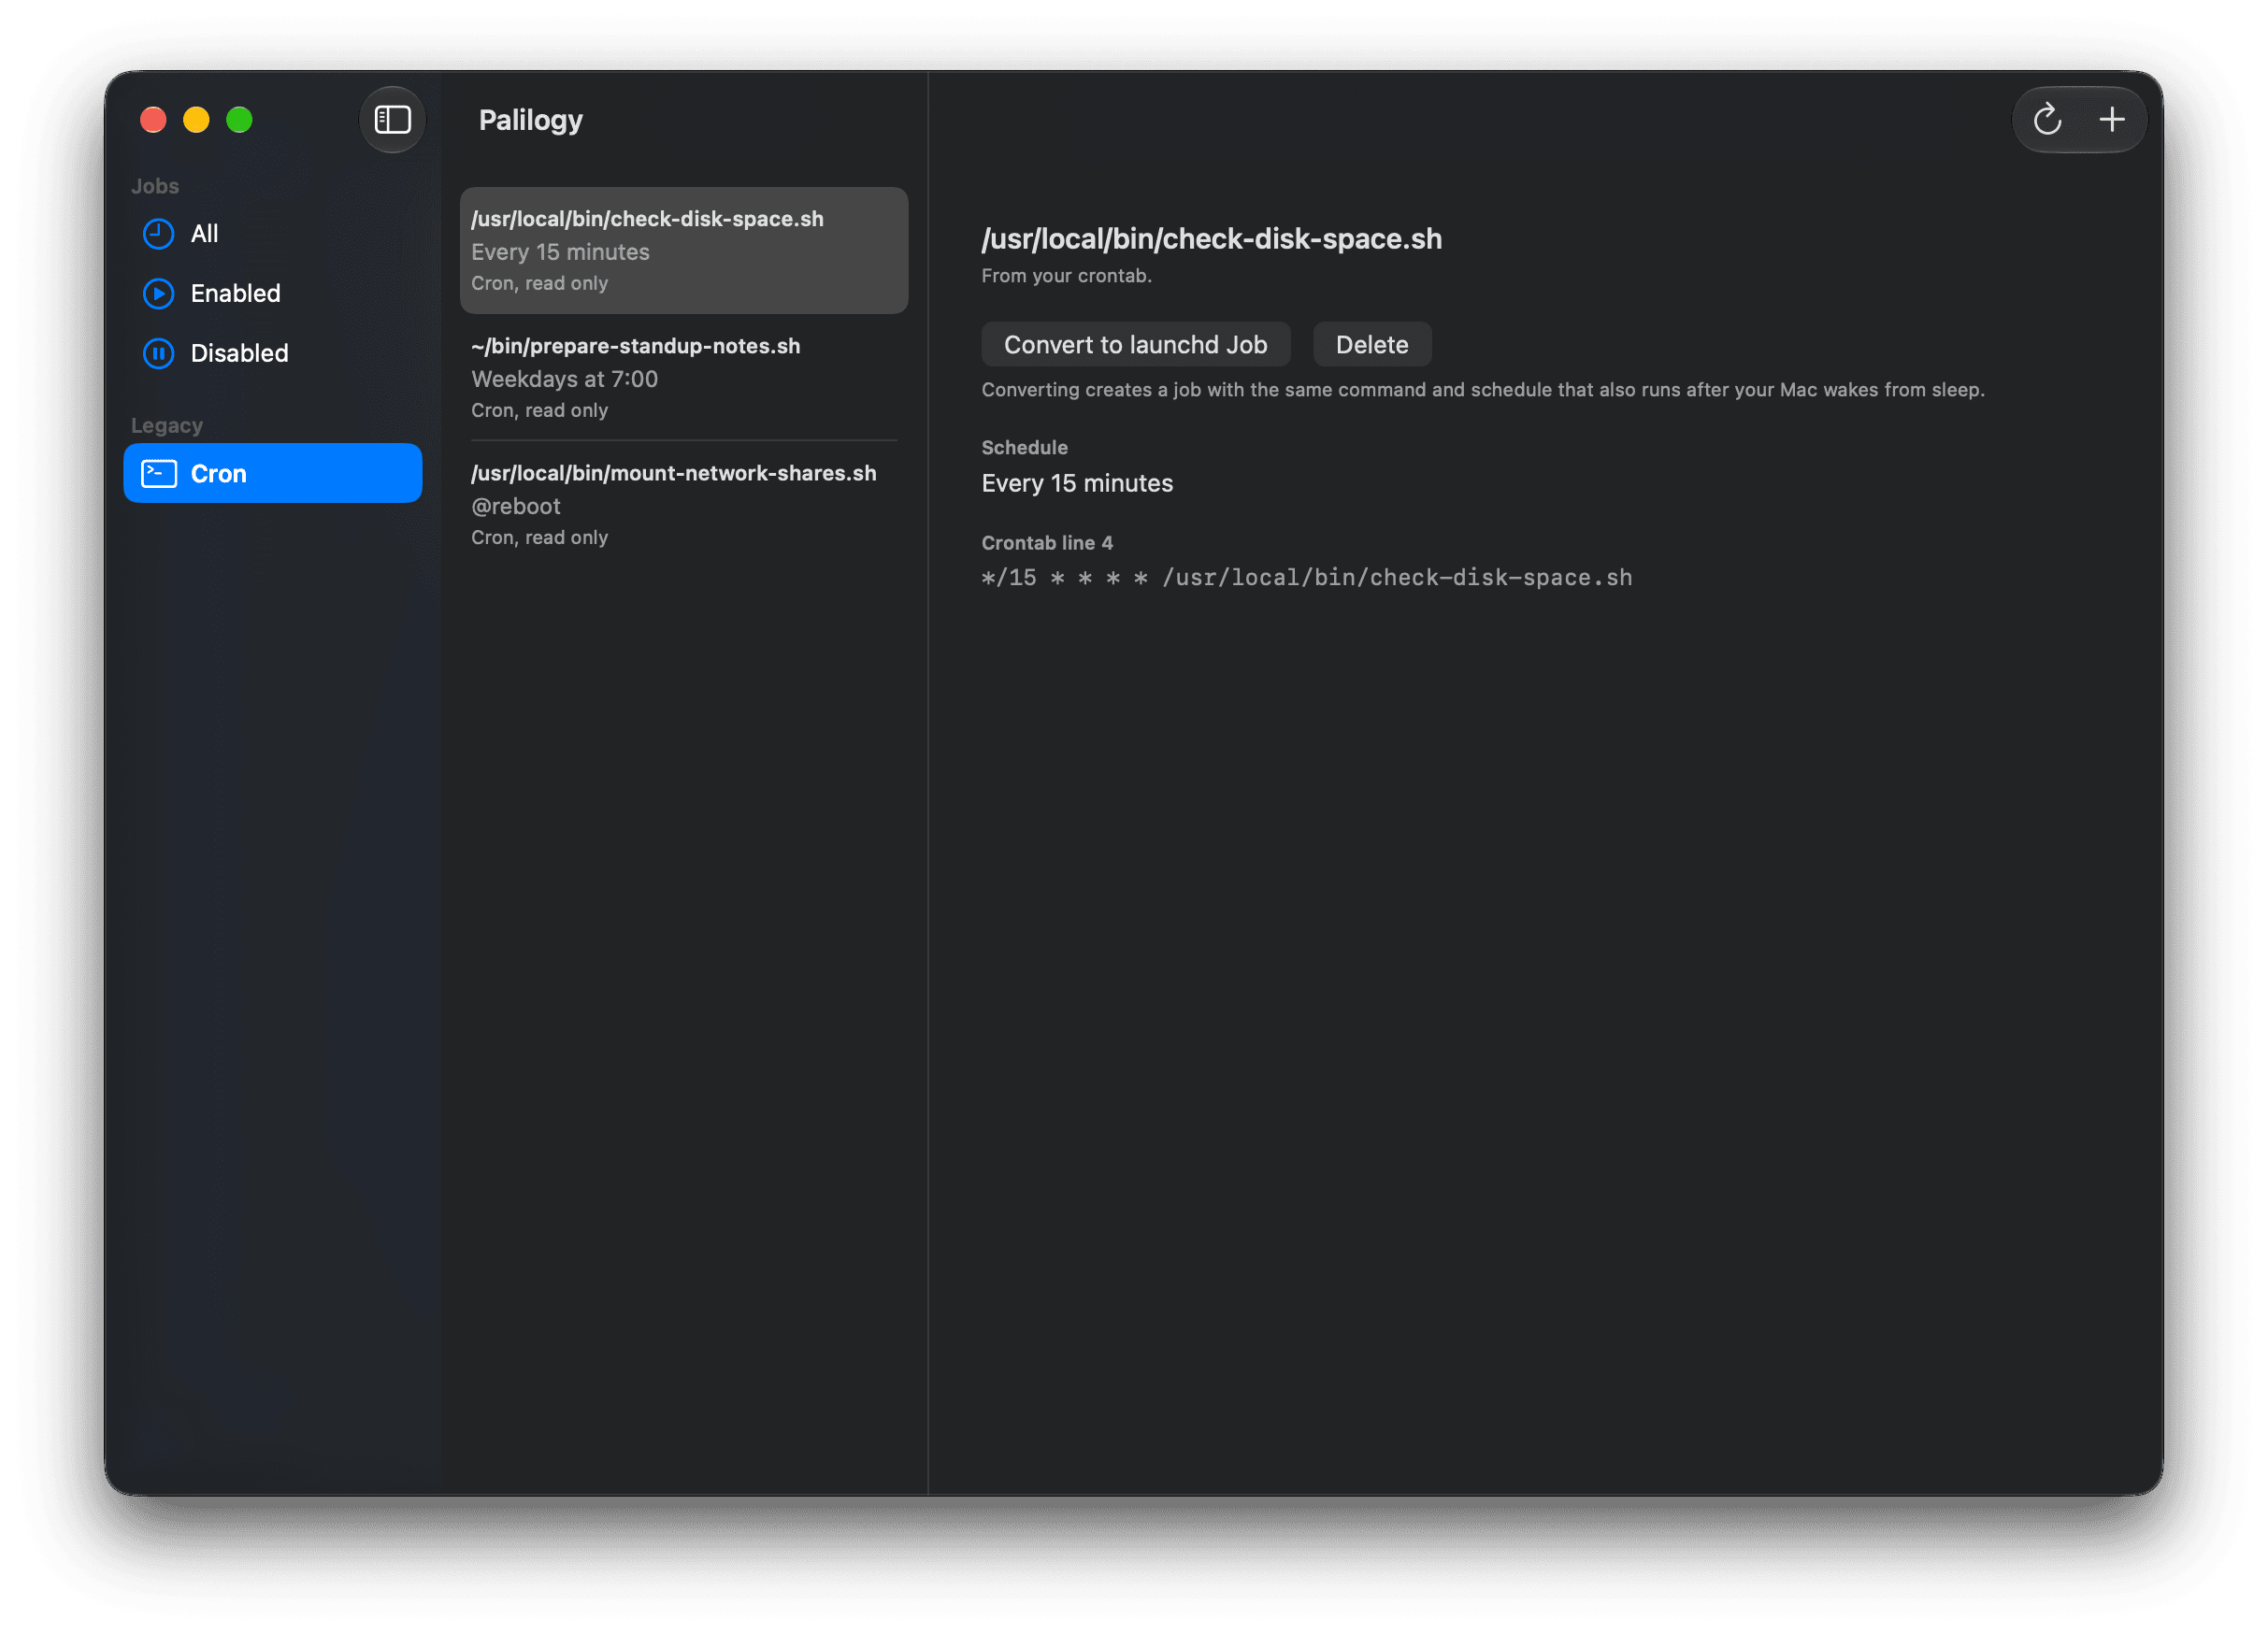Click the crontab line */15 command text
Viewport: 2268px width, 1634px height.
coord(1306,577)
